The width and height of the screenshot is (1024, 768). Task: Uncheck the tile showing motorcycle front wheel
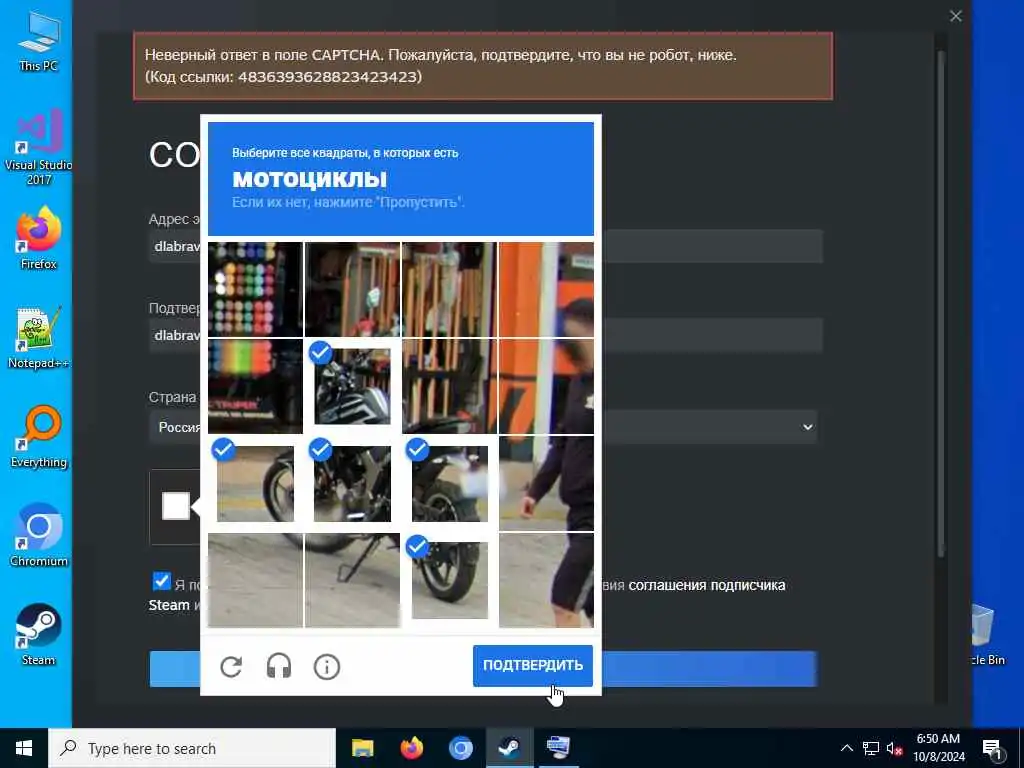255,483
